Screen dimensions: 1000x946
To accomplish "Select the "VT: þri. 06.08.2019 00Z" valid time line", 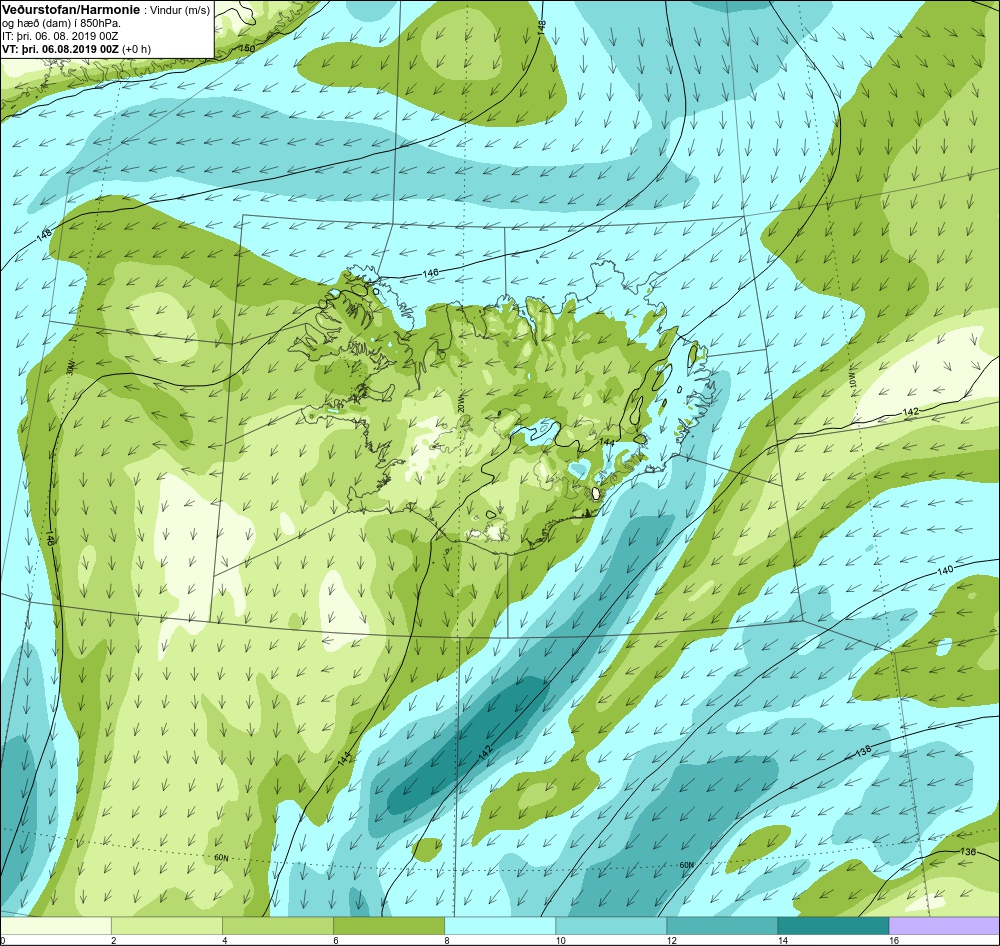I will (x=61, y=49).
